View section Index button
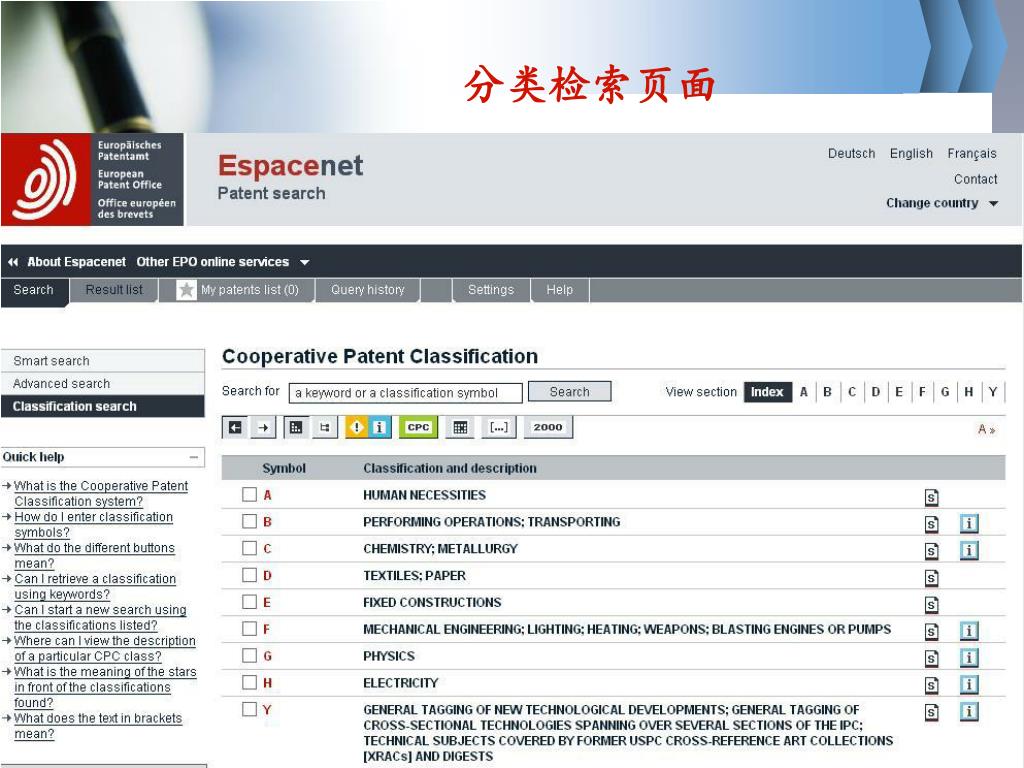The image size is (1024, 768). [x=767, y=392]
